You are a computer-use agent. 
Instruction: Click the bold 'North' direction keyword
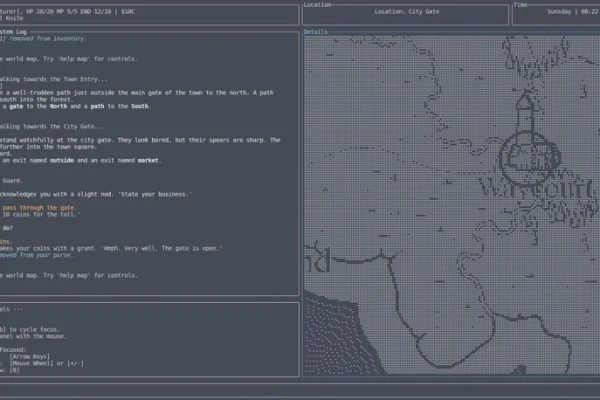[x=59, y=108]
